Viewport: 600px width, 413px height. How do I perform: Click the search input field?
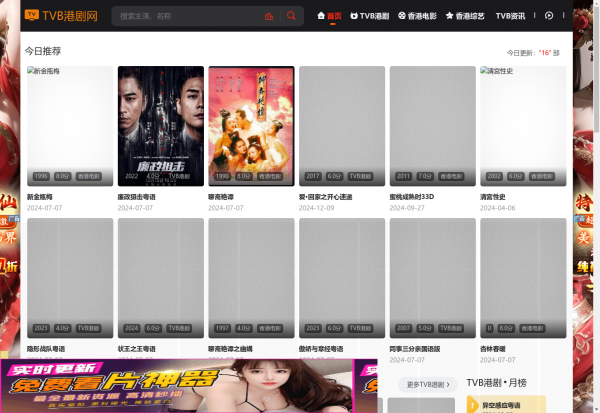(185, 16)
